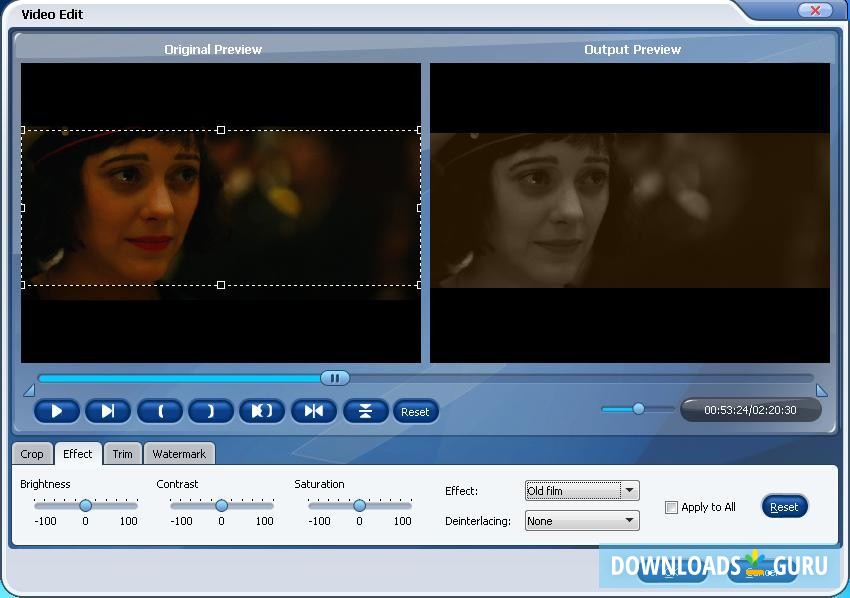The width and height of the screenshot is (850, 598).
Task: Adjust the Brightness slider handle
Action: [85, 506]
